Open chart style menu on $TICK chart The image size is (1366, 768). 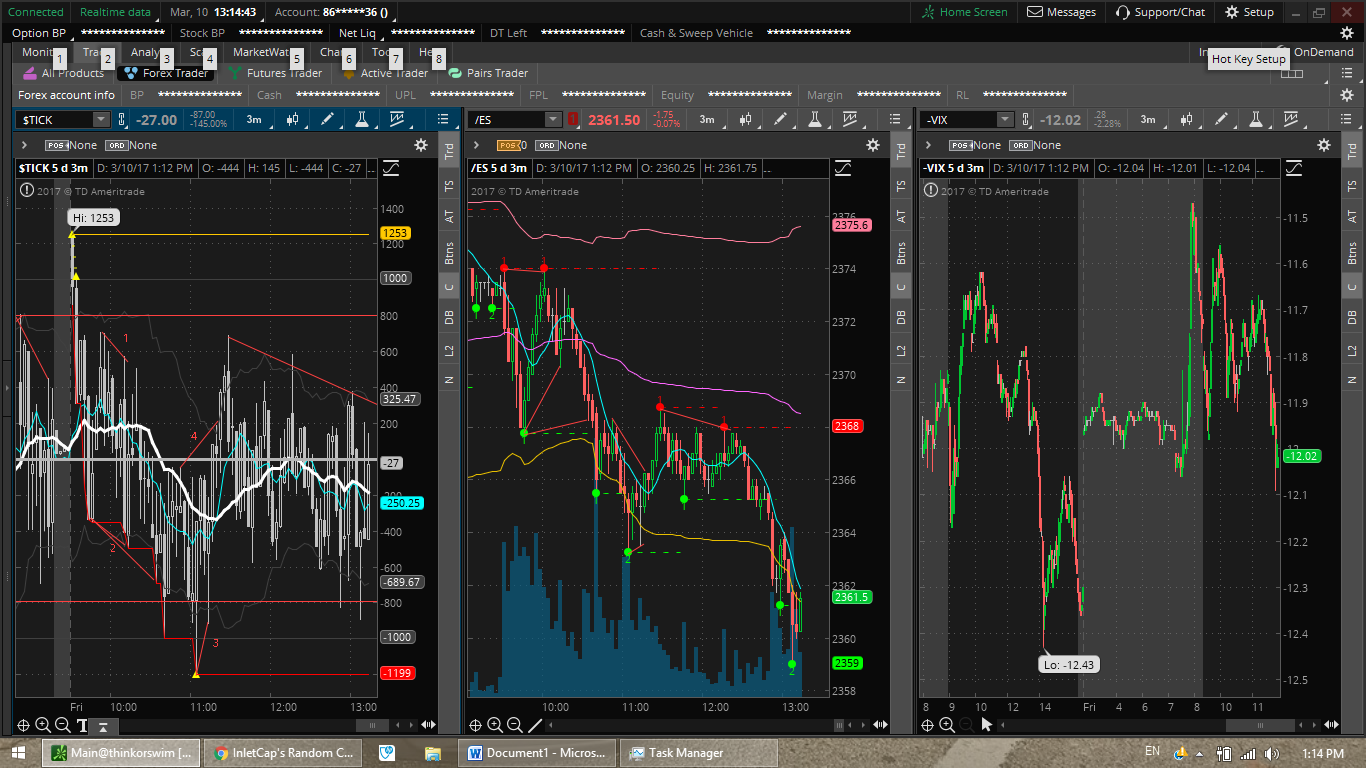(x=293, y=119)
